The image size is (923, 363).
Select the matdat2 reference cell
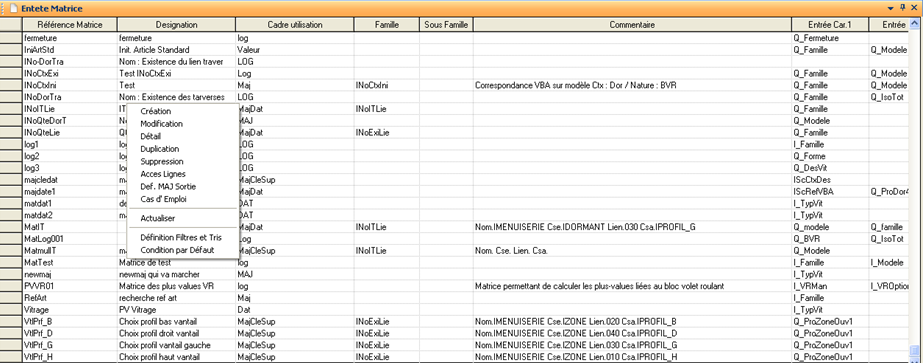click(x=70, y=215)
